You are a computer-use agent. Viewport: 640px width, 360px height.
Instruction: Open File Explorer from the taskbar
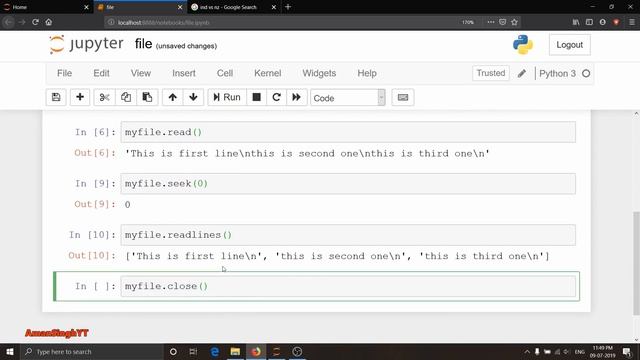coord(235,351)
